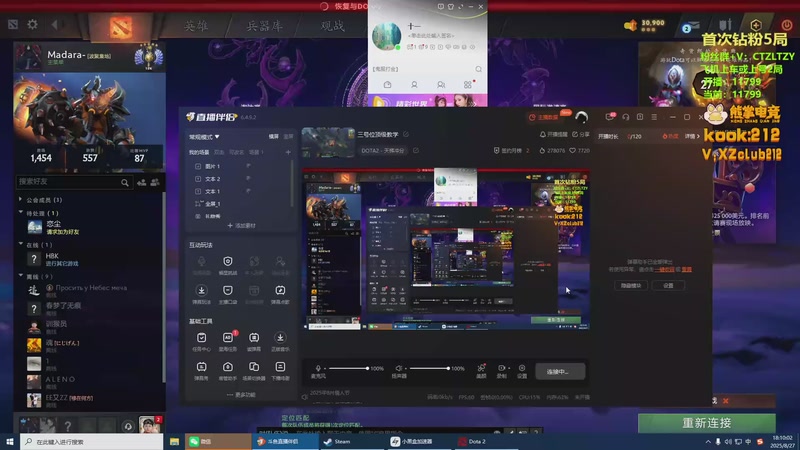Open the last tool icon in 基础工具
This screenshot has width=800, height=450.
280,370
